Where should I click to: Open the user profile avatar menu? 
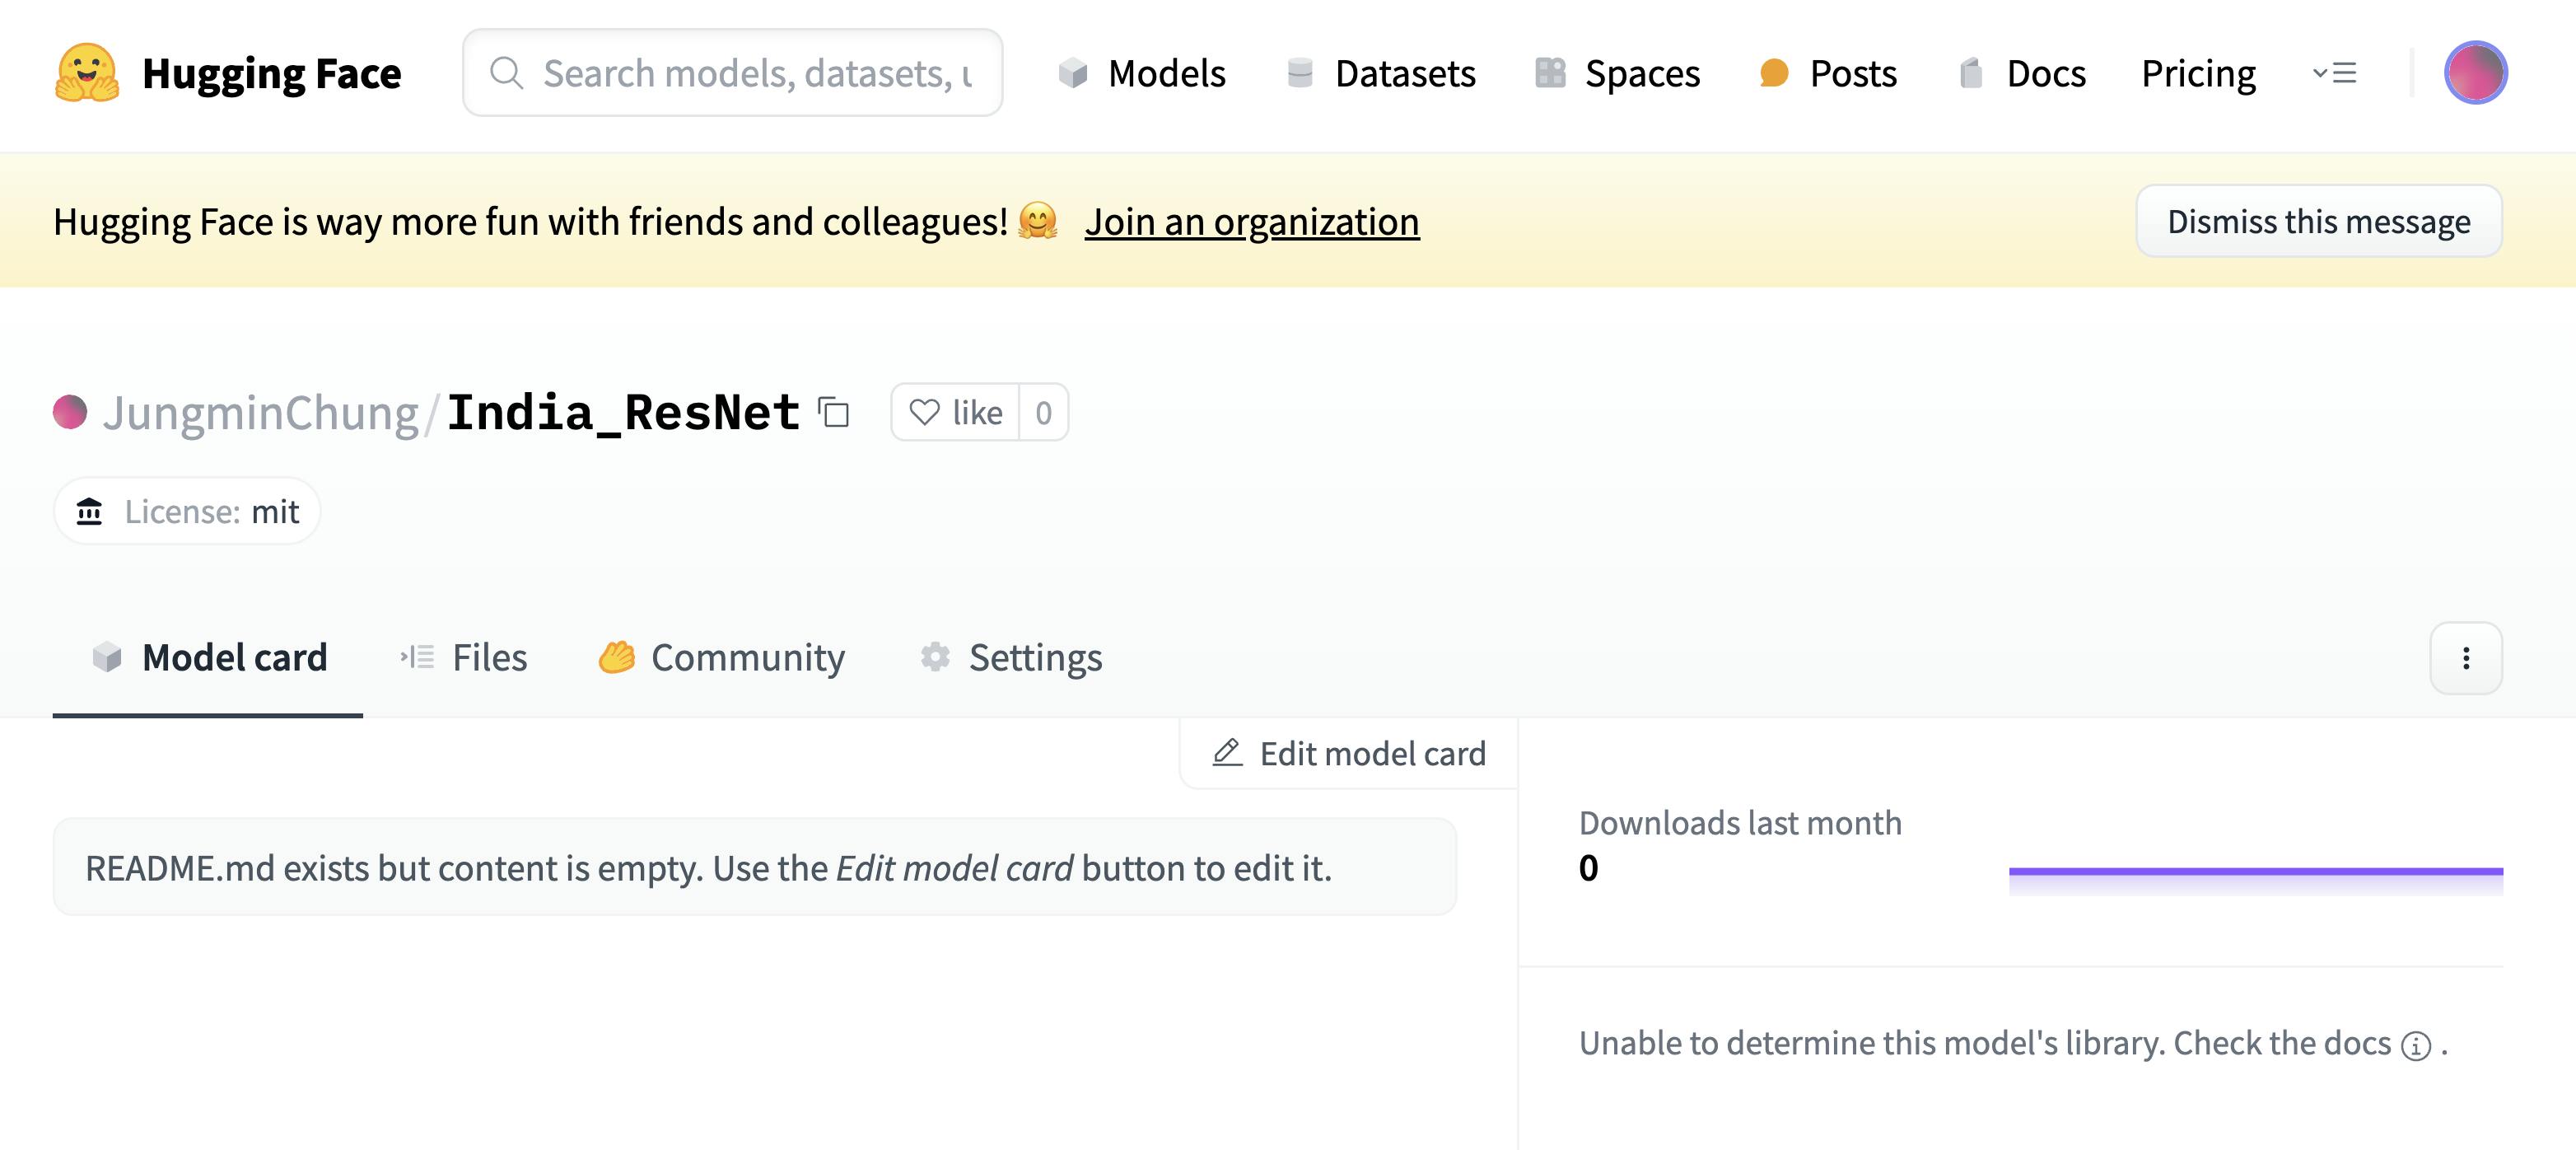coord(2475,72)
